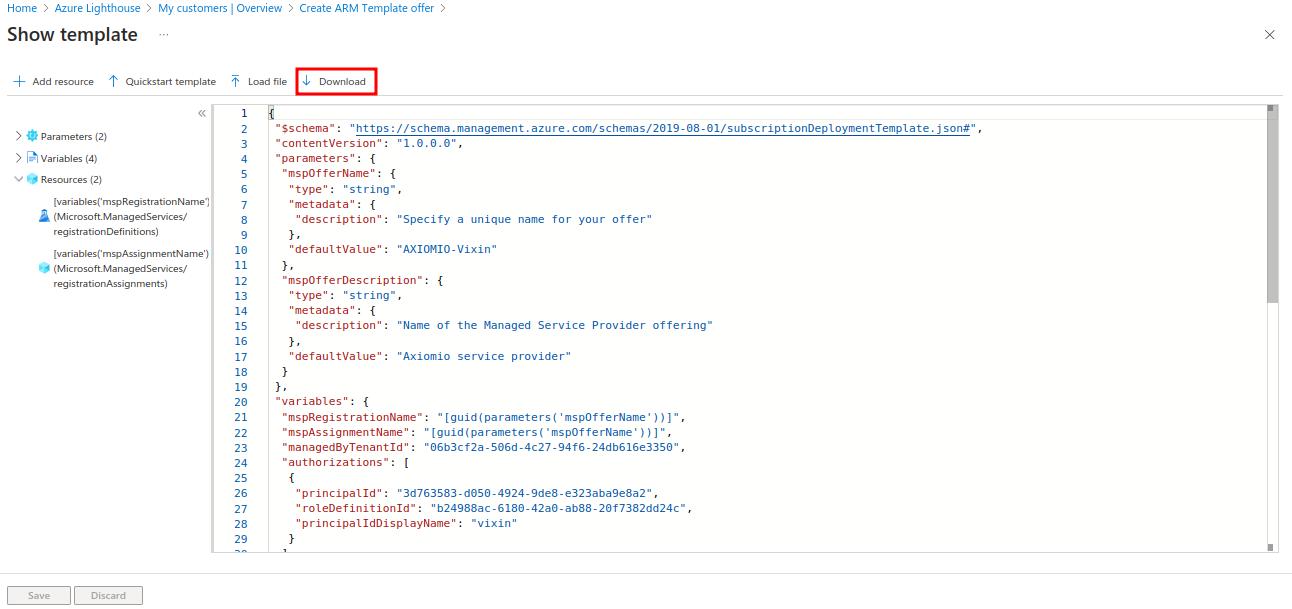Click the Load file upload icon
1292x609 pixels.
[x=235, y=82]
